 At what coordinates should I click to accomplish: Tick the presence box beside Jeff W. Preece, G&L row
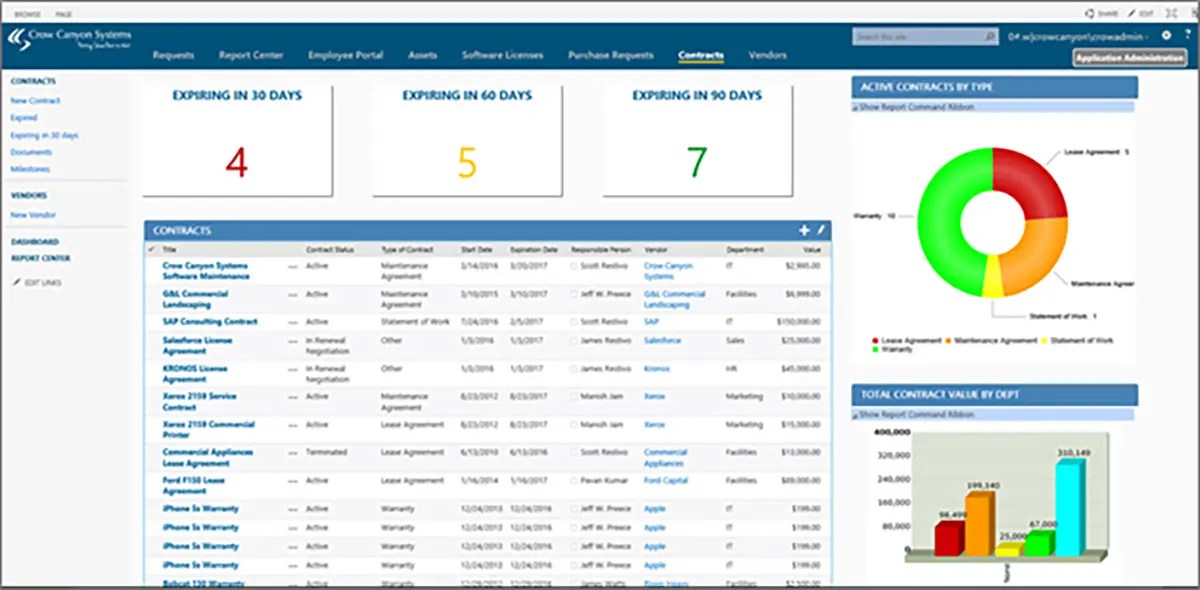click(x=575, y=295)
